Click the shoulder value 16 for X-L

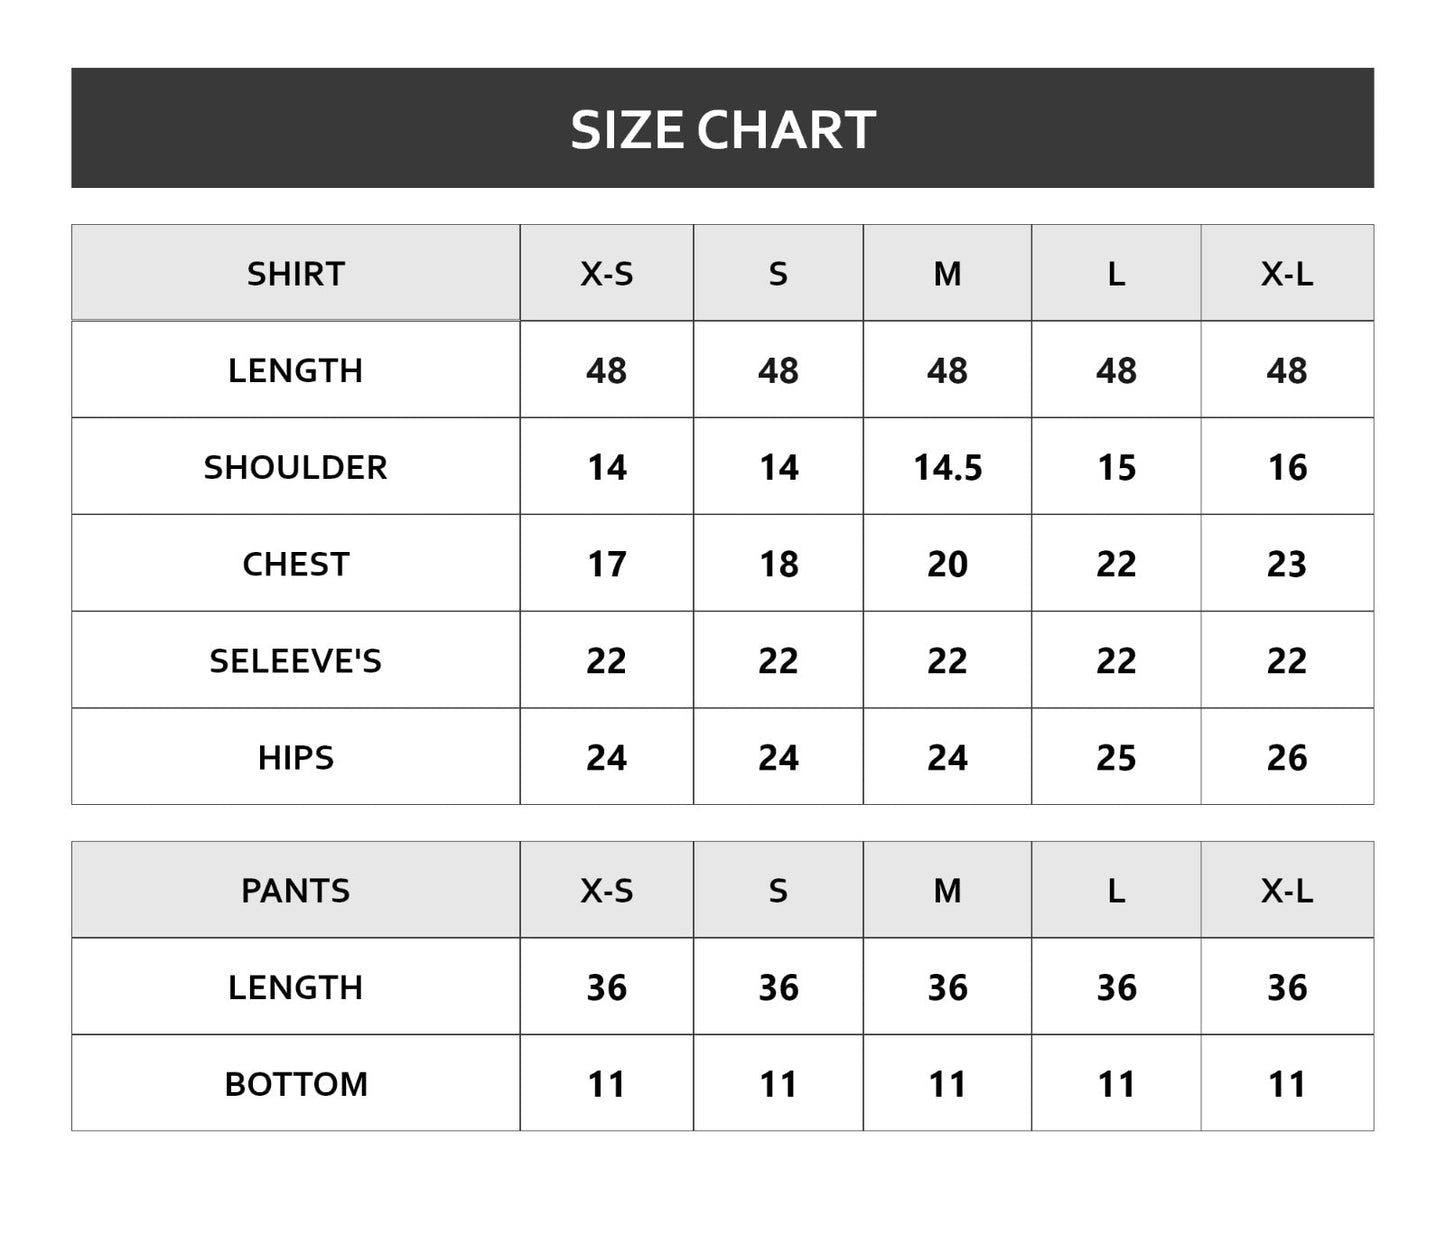1287,467
